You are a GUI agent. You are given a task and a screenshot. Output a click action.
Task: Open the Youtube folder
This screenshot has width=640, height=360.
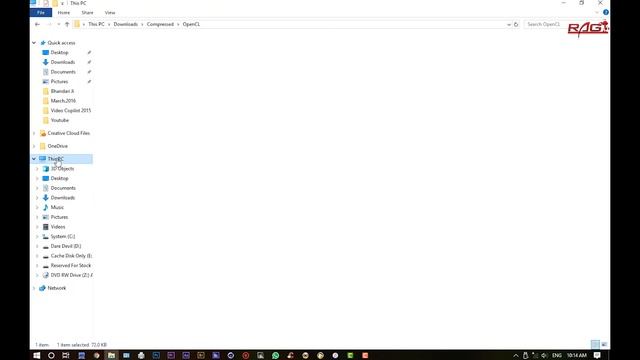[x=60, y=120]
